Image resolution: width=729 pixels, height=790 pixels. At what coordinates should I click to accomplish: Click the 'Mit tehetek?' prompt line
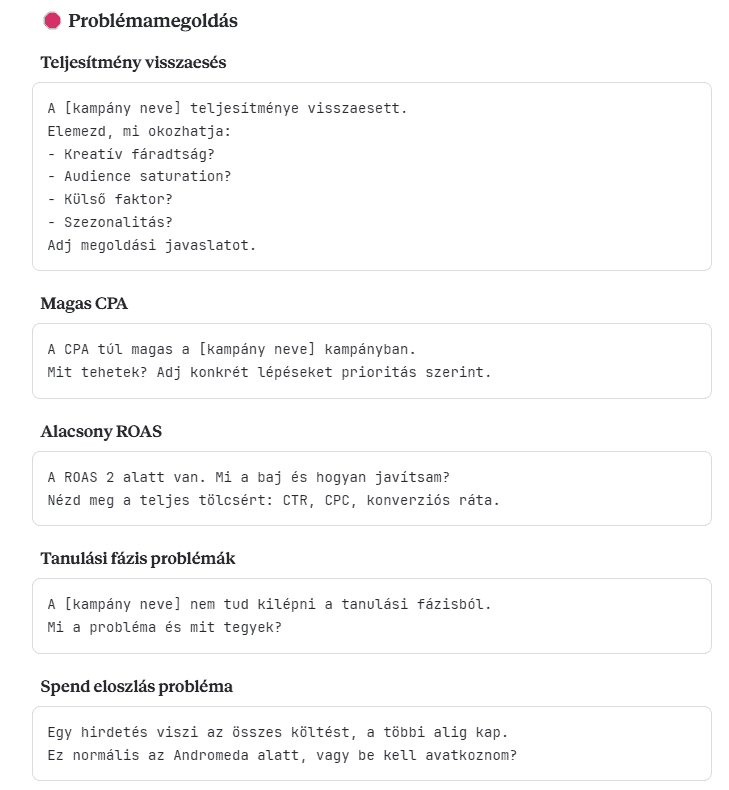[270, 373]
